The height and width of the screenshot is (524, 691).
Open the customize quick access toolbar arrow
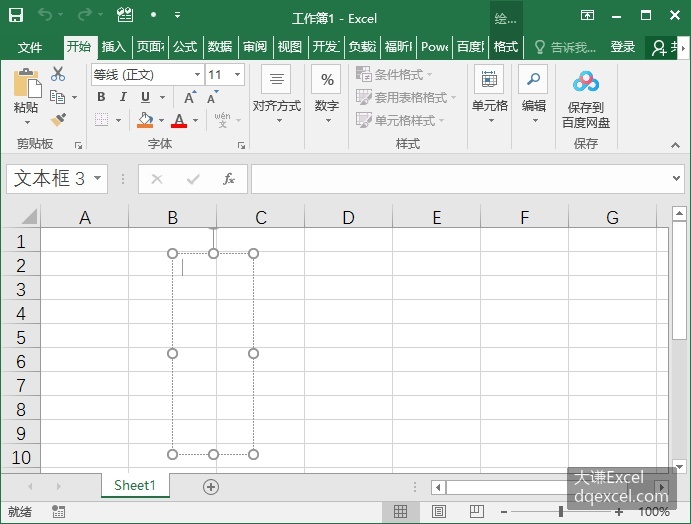(x=177, y=15)
